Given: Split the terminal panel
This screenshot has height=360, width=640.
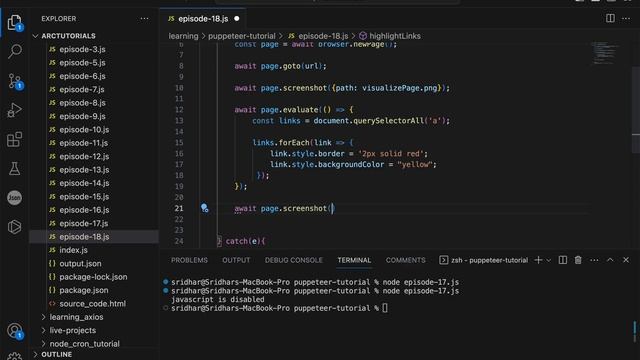Looking at the screenshot, I should pyautogui.click(x=562, y=260).
